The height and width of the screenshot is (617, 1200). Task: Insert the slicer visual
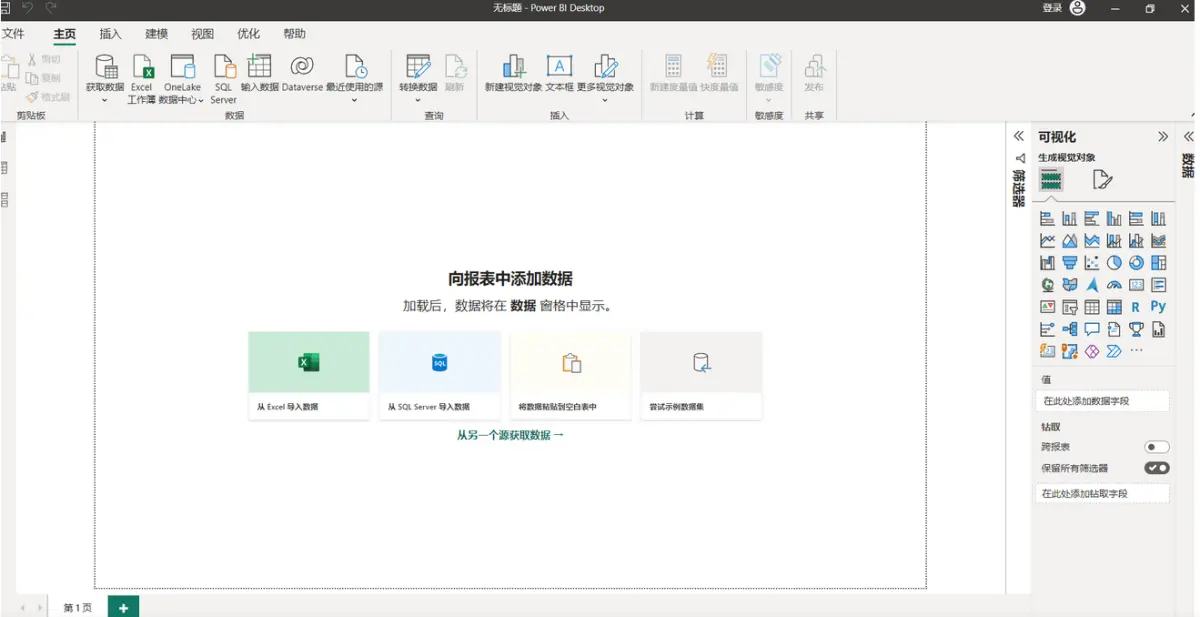tap(1069, 307)
